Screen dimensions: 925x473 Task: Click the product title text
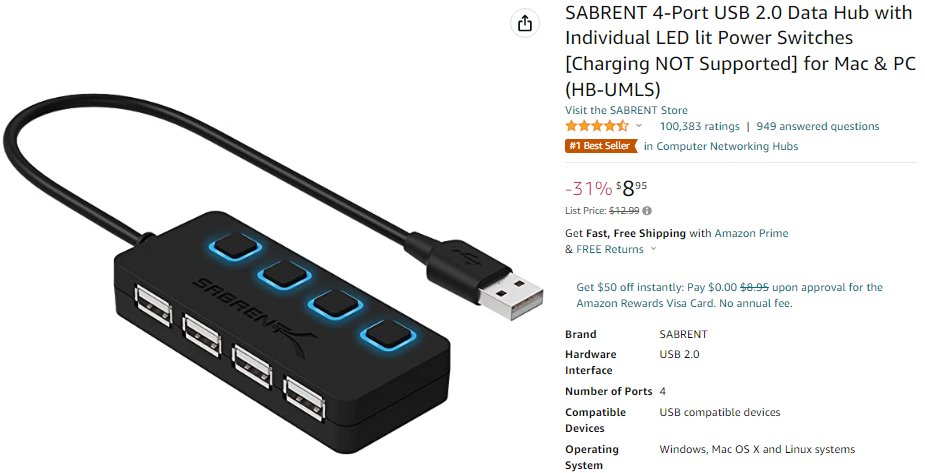point(740,51)
